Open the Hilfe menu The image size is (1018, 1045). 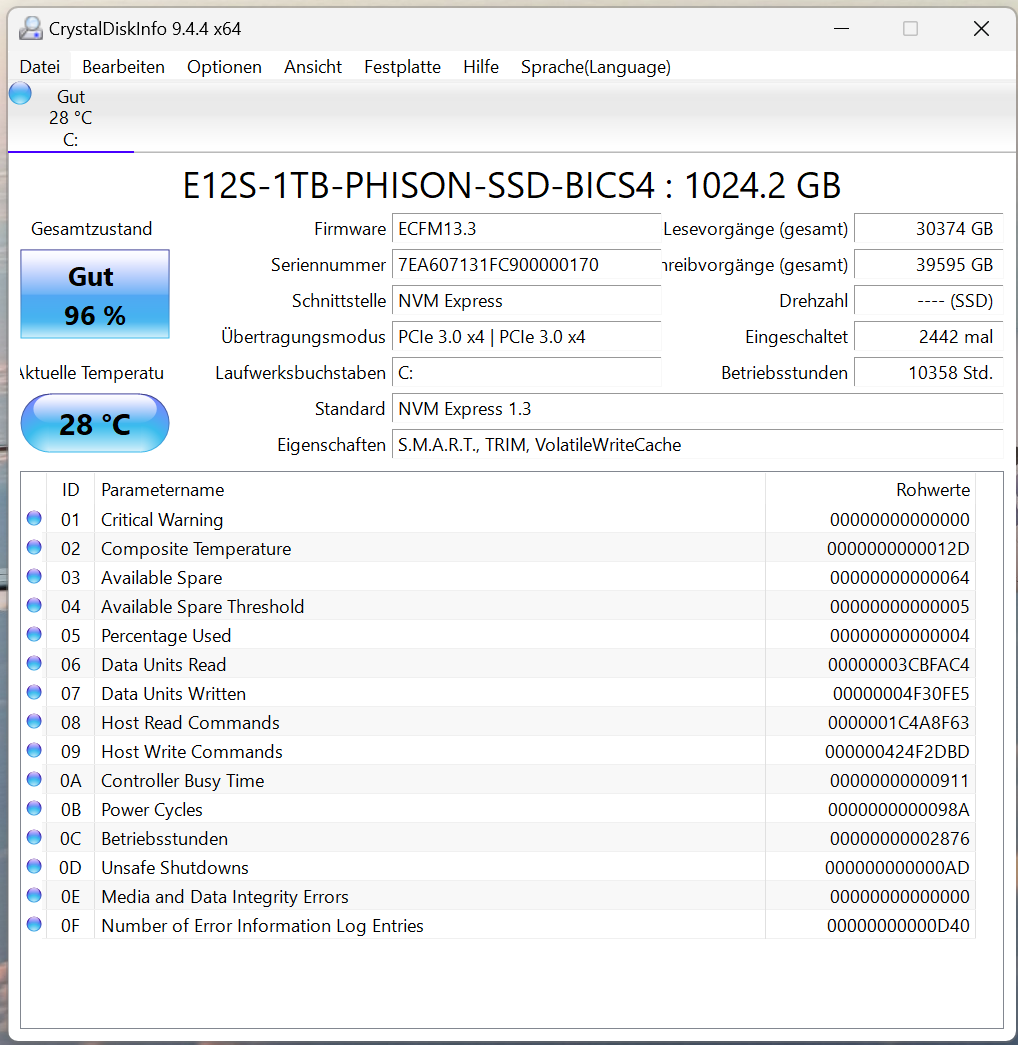(481, 67)
